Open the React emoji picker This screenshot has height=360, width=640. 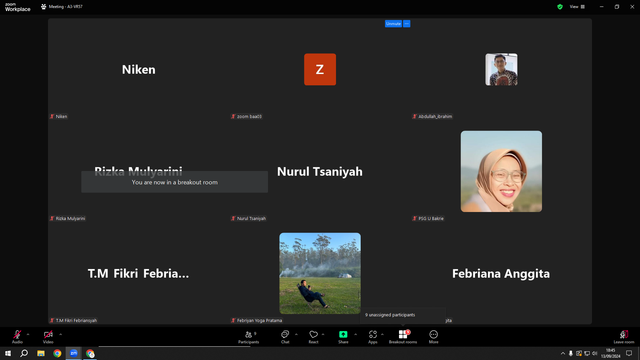(313, 337)
